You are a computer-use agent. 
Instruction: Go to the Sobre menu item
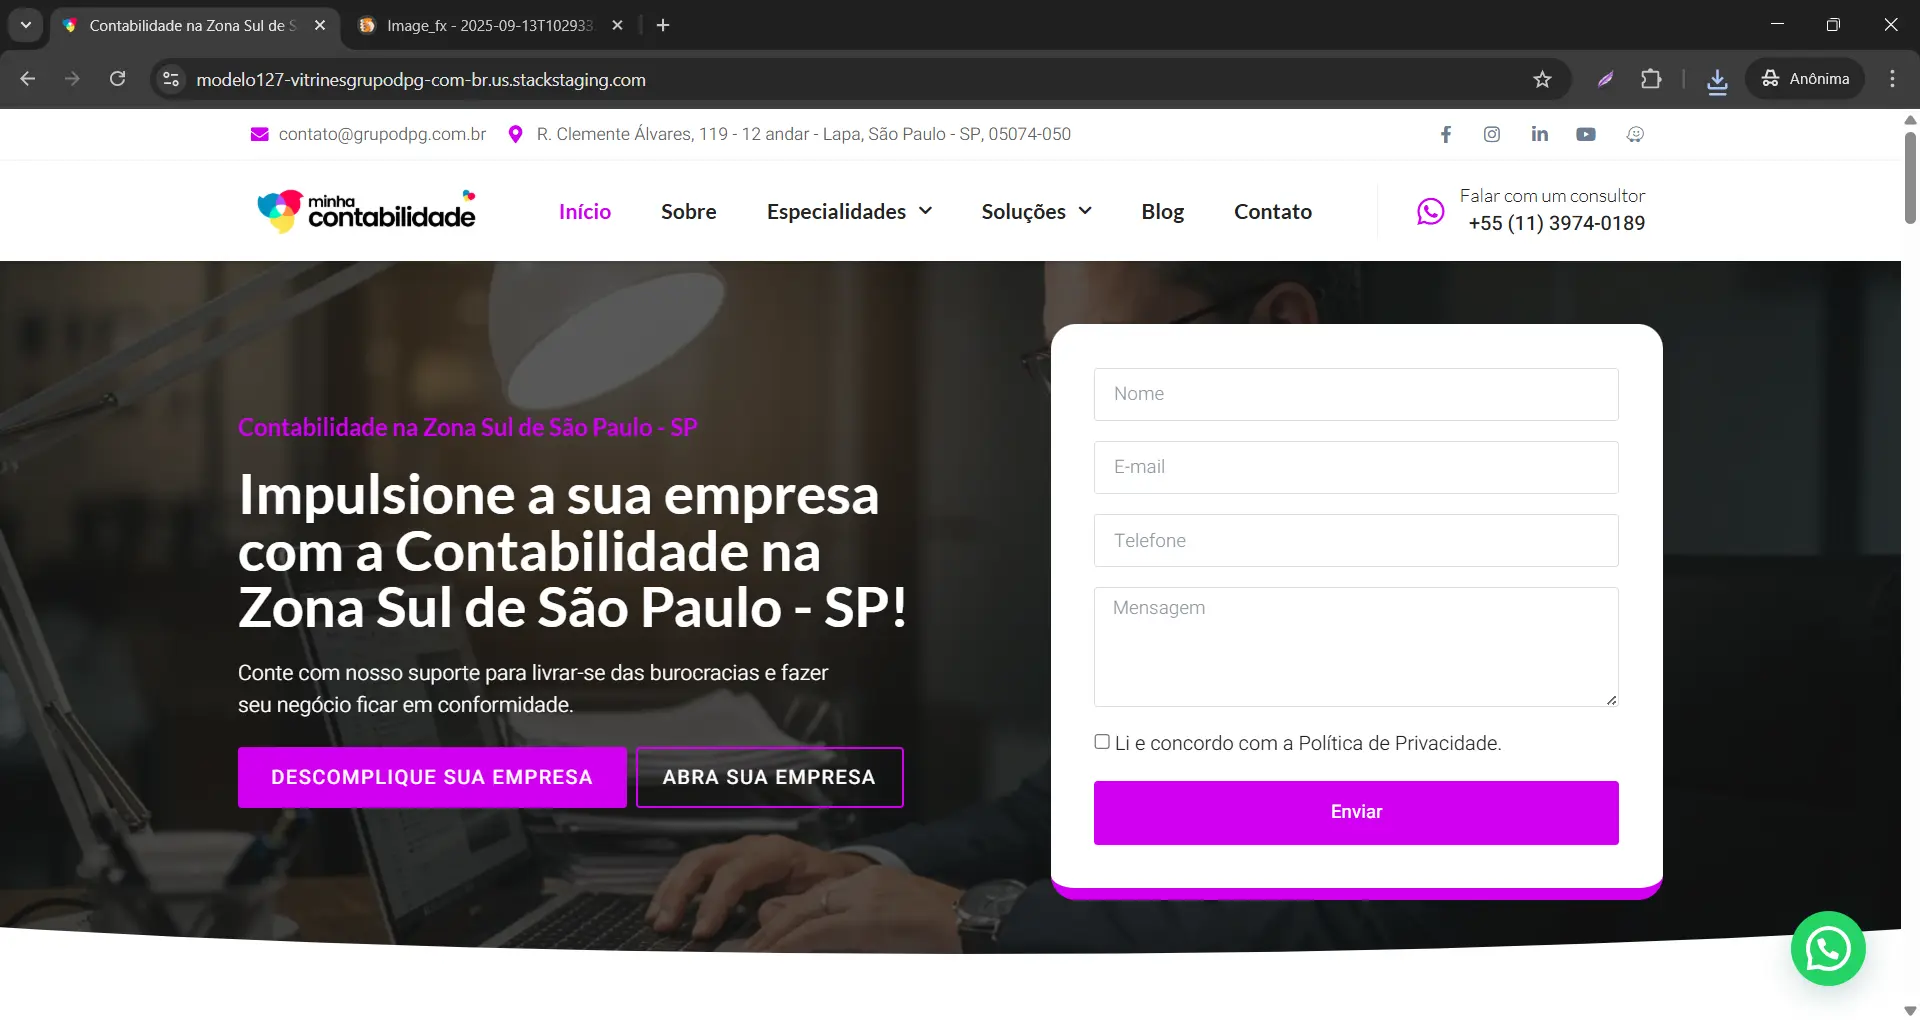tap(689, 211)
